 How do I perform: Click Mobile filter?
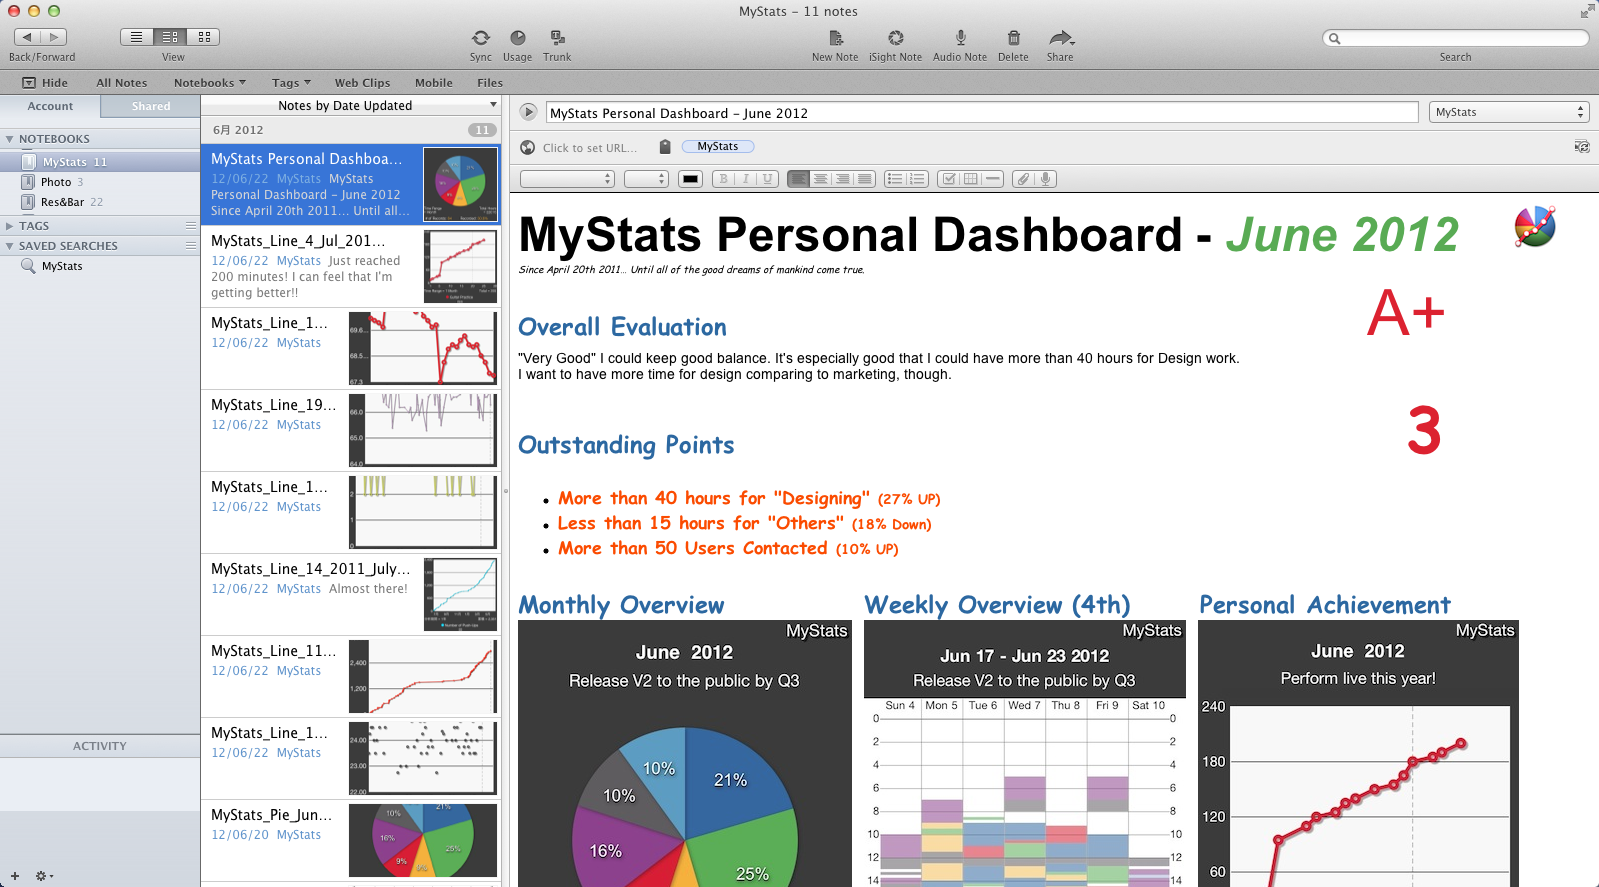434,83
